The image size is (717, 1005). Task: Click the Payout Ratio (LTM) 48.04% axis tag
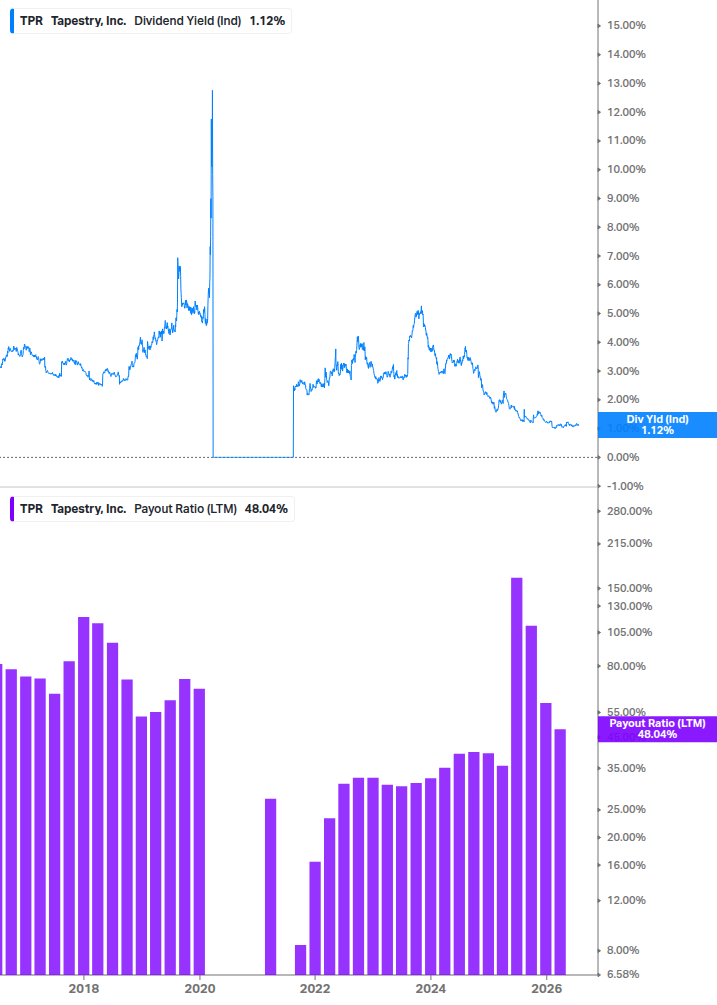tap(657, 729)
